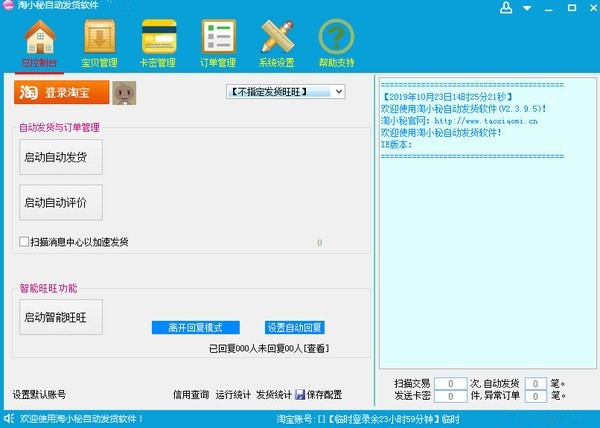Open 发货统计 link

click(x=274, y=394)
